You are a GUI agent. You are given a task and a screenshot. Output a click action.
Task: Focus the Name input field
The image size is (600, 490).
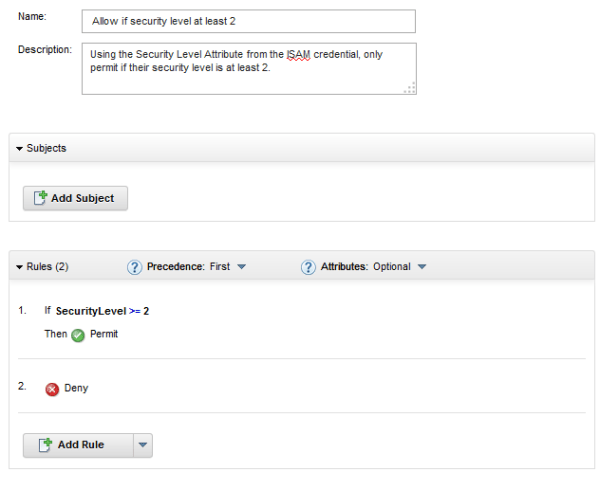tap(248, 21)
